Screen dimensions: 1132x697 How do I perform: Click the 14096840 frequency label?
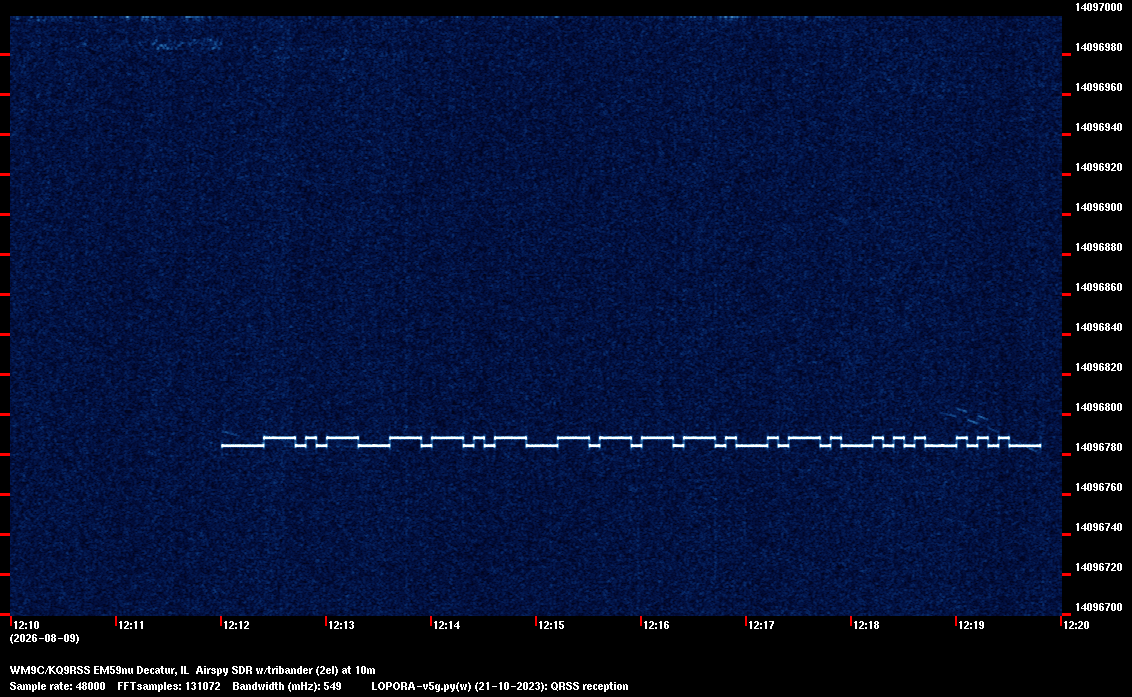tap(1098, 327)
